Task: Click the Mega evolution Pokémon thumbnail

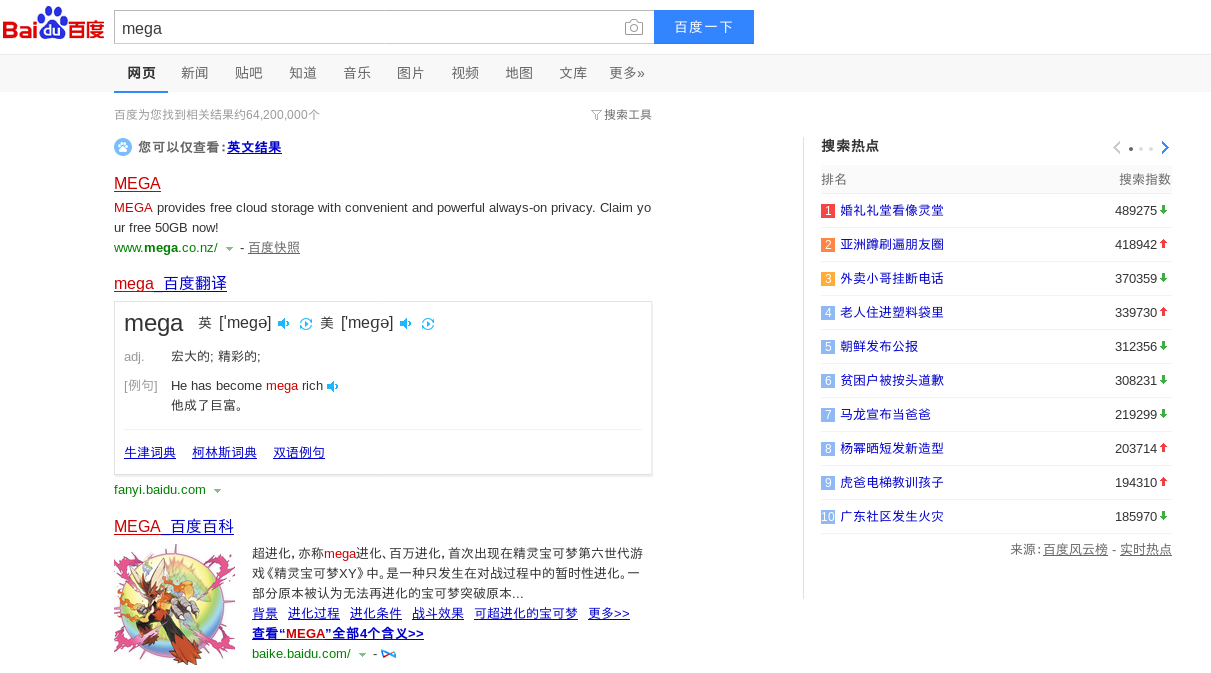Action: pyautogui.click(x=175, y=604)
